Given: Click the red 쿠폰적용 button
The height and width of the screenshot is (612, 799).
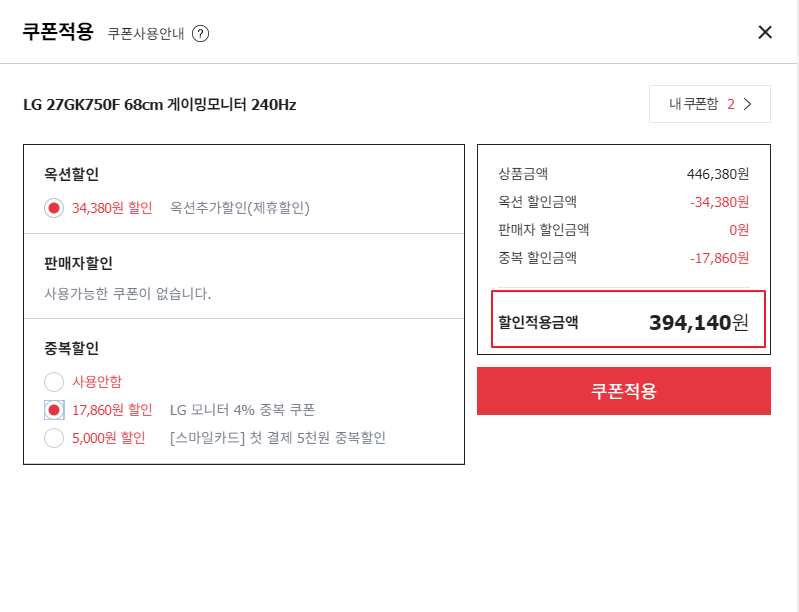Looking at the screenshot, I should 624,391.
